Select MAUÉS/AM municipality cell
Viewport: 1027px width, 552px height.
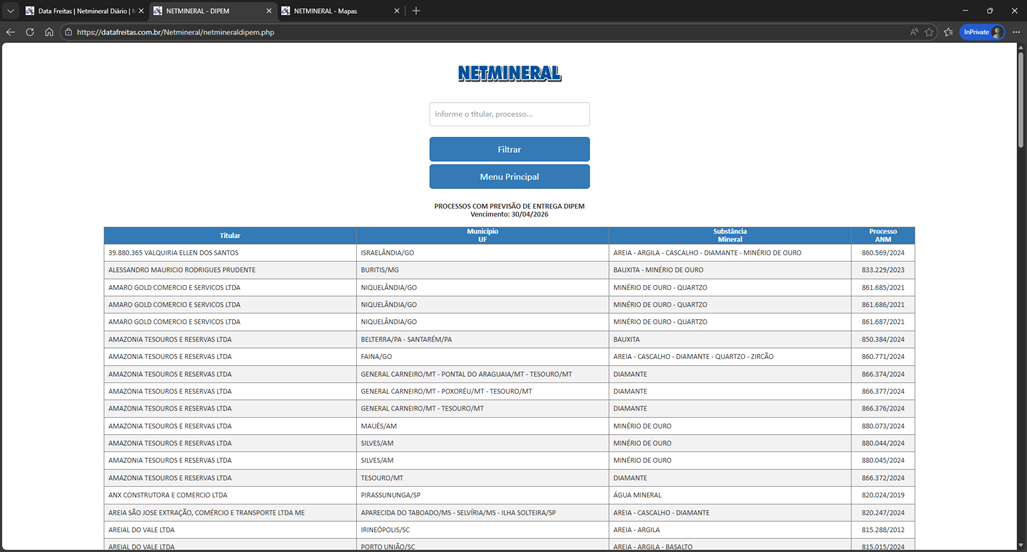point(483,426)
